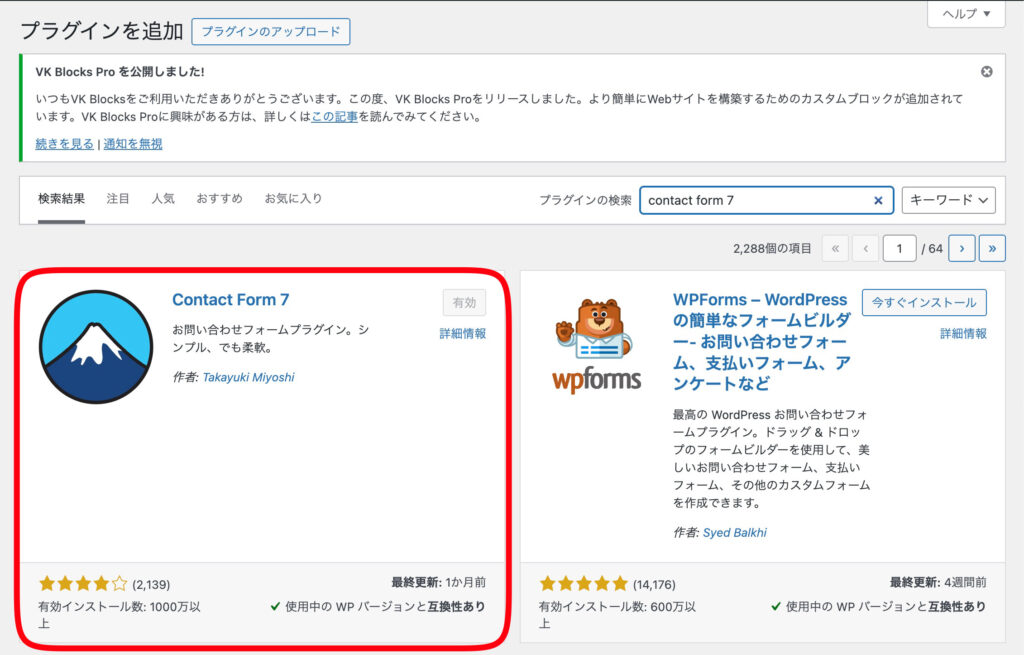The image size is (1024, 655).
Task: Switch to the 人気 tab
Action: tap(163, 199)
